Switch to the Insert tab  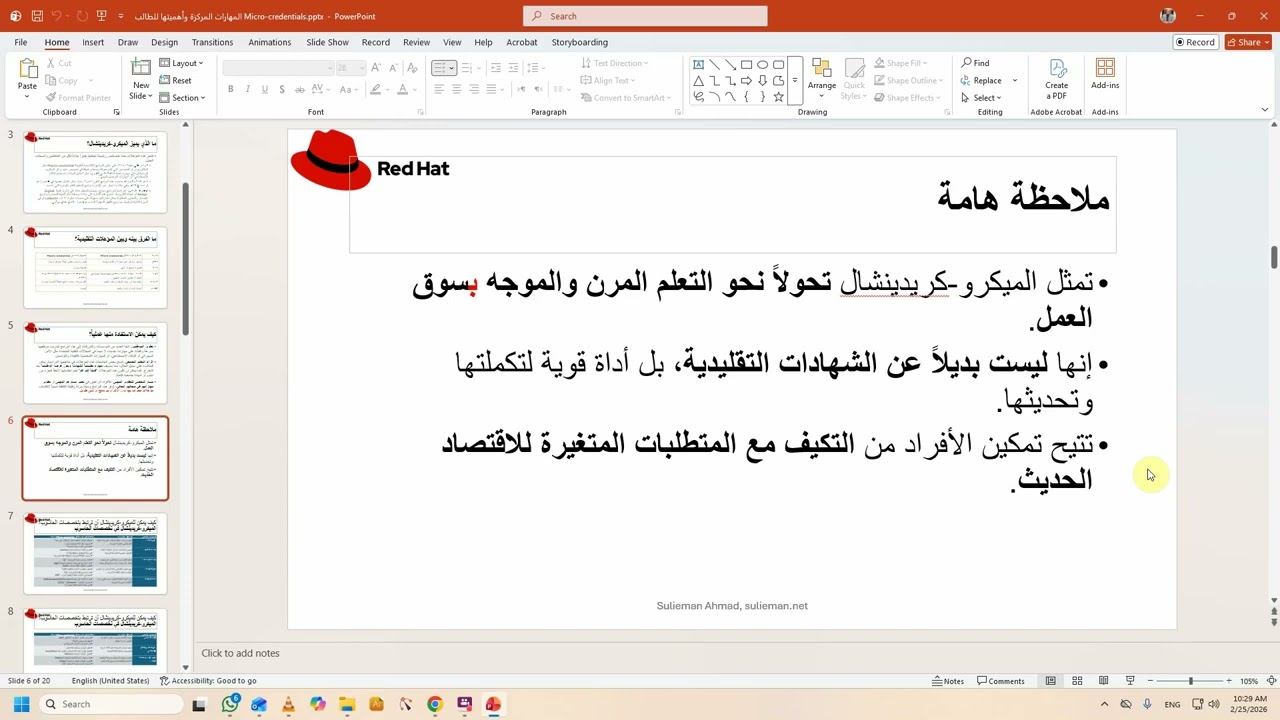tap(93, 42)
